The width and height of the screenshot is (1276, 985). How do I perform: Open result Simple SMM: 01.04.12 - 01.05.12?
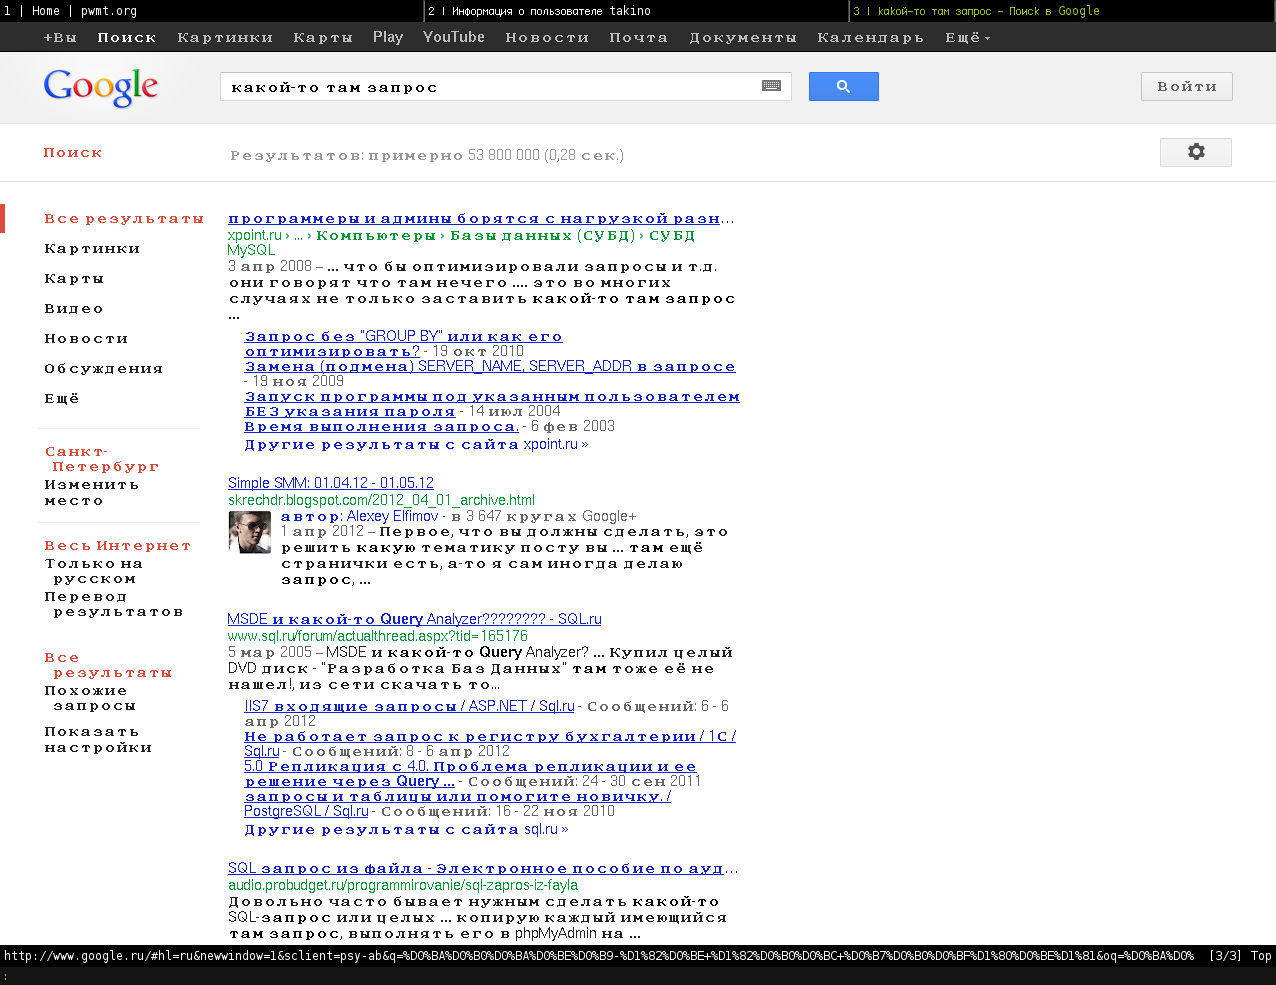(331, 483)
